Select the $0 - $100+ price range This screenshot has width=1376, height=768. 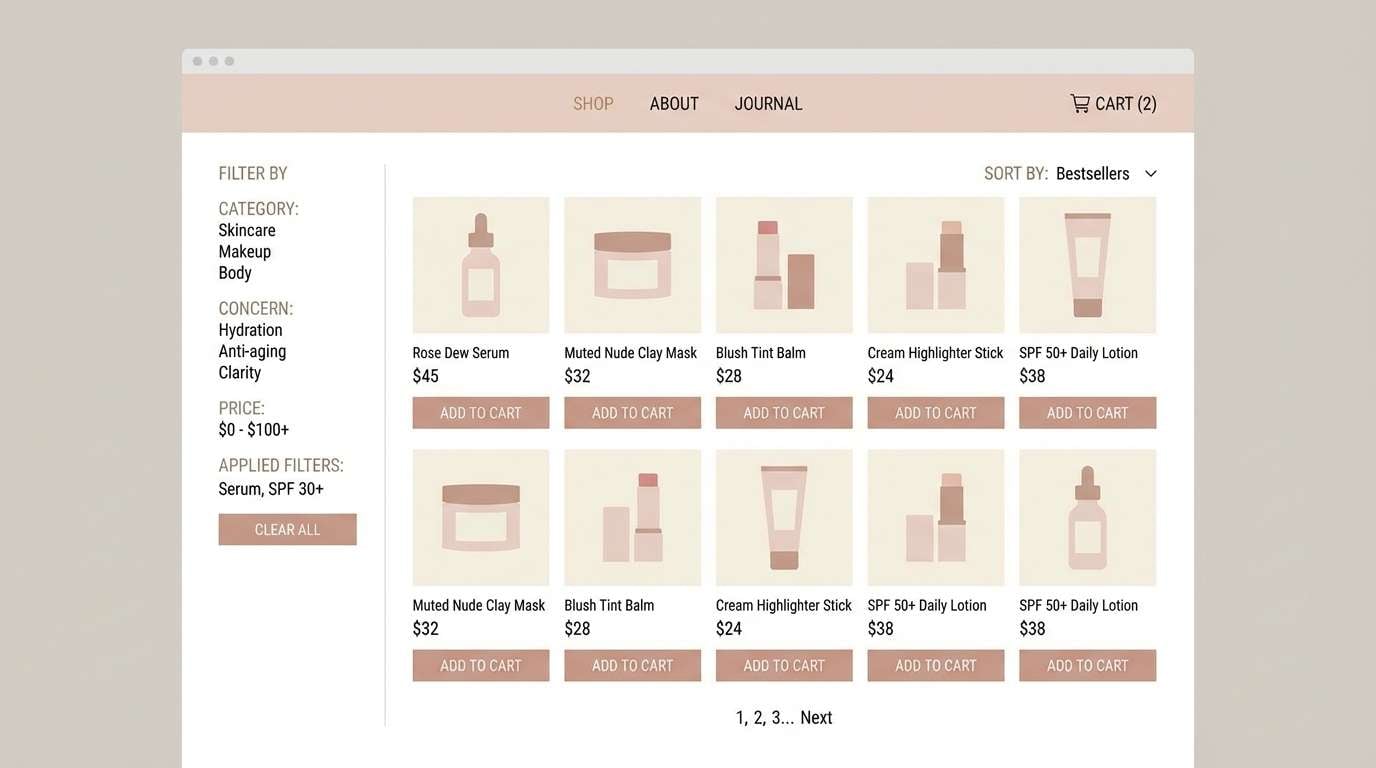pos(254,428)
